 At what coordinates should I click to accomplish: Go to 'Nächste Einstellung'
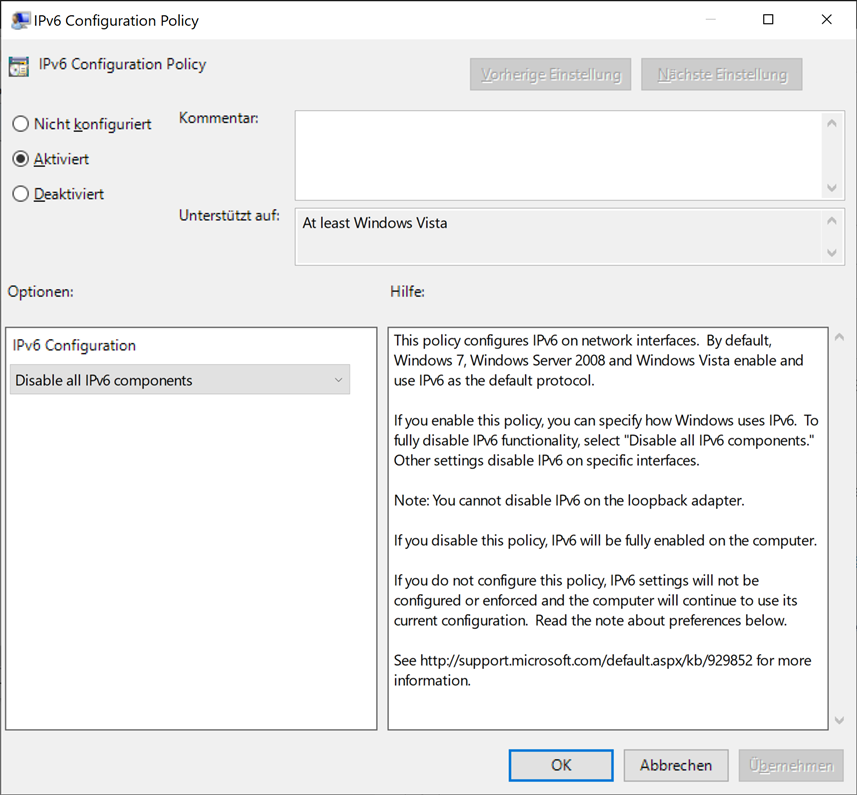click(x=722, y=74)
